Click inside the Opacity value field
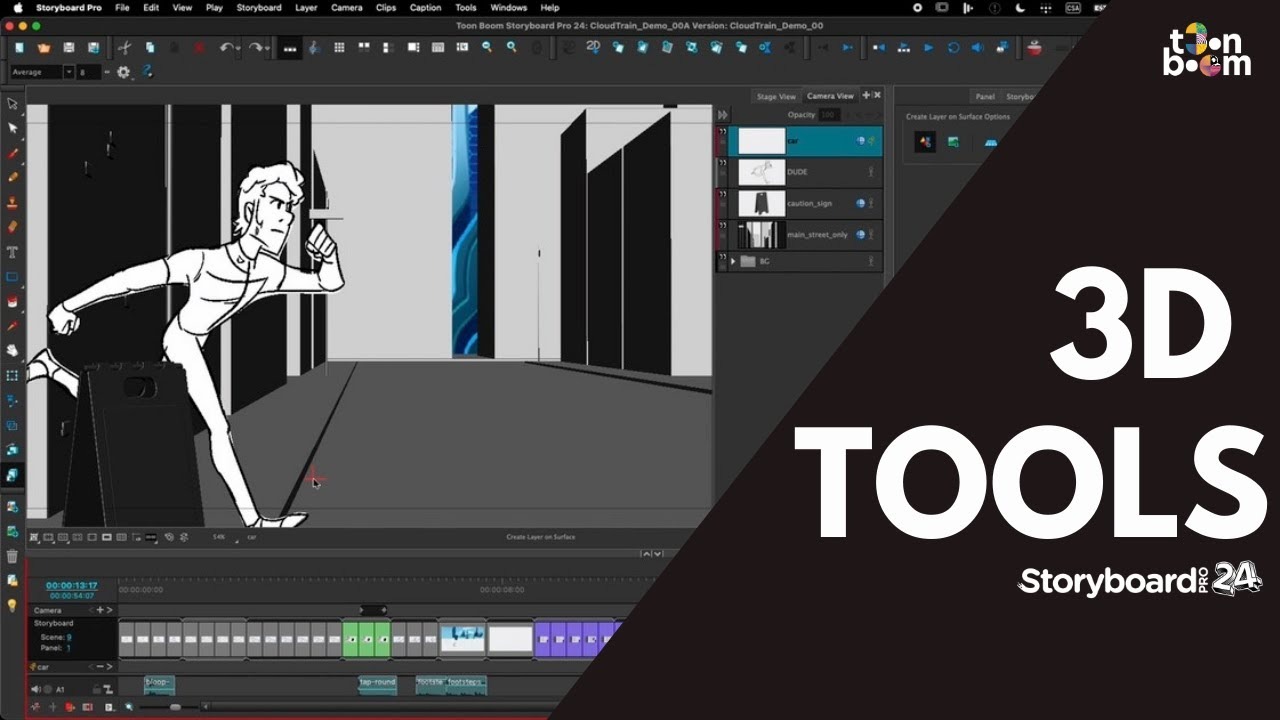This screenshot has width=1280, height=720. [827, 114]
